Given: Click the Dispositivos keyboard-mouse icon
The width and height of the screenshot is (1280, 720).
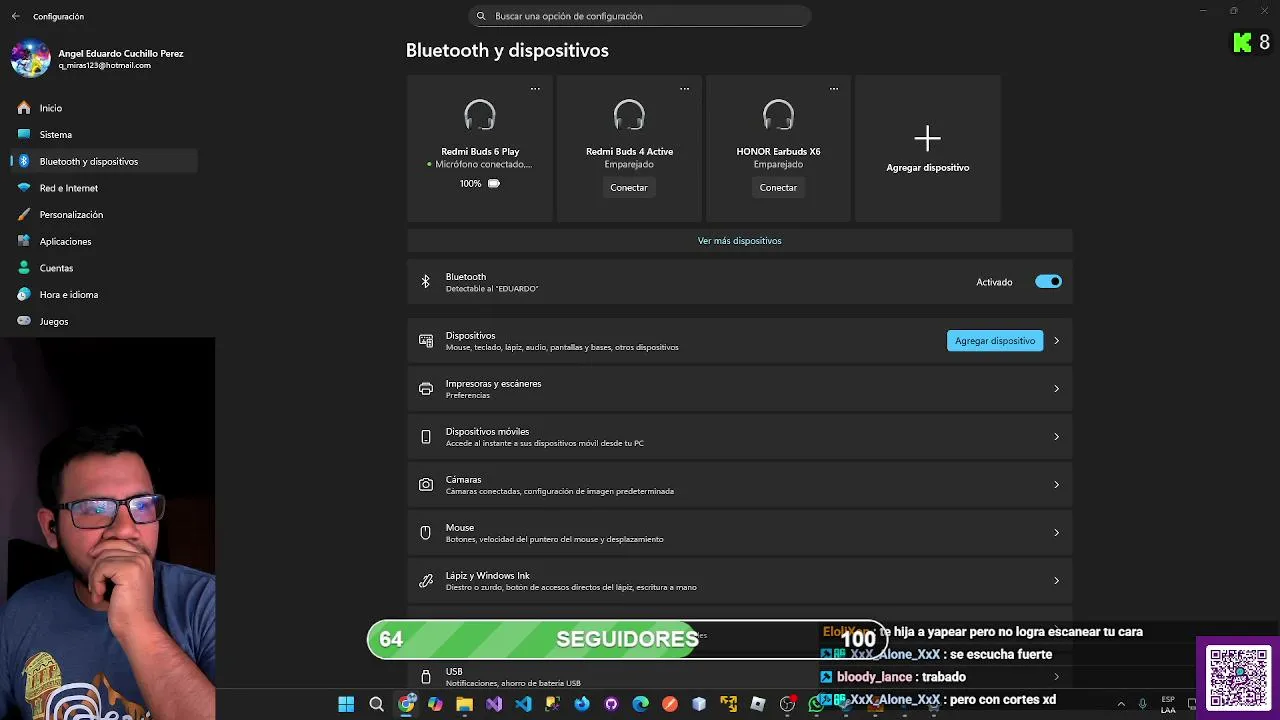Looking at the screenshot, I should pos(426,341).
